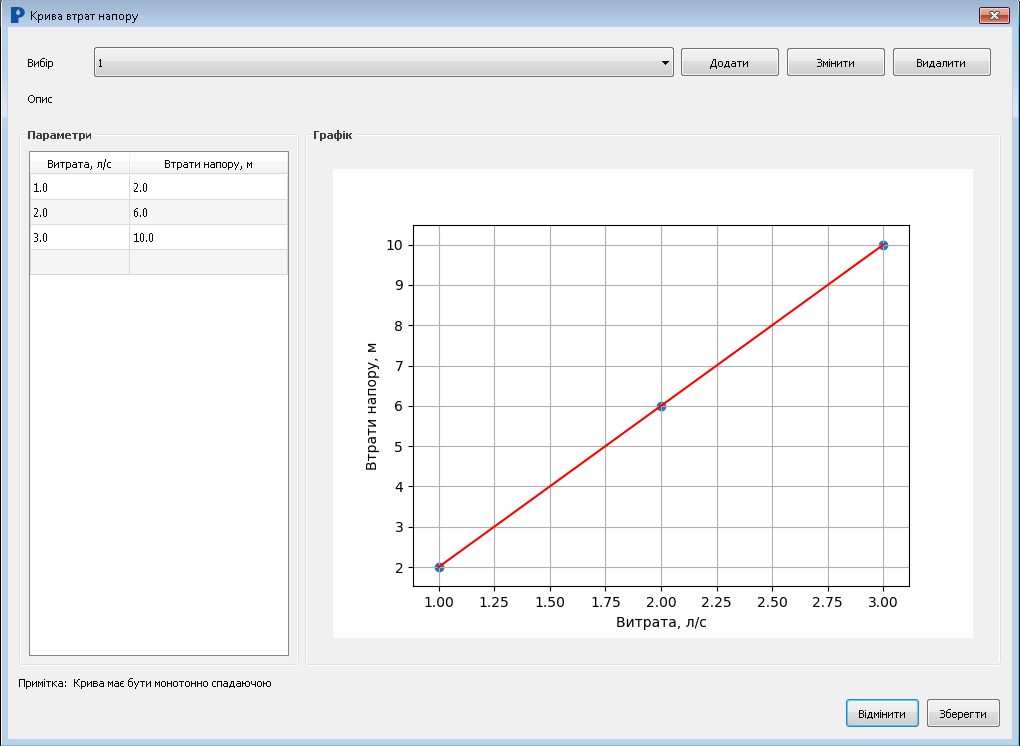
Task: Select head loss cell with value 6.0
Action: click(208, 213)
